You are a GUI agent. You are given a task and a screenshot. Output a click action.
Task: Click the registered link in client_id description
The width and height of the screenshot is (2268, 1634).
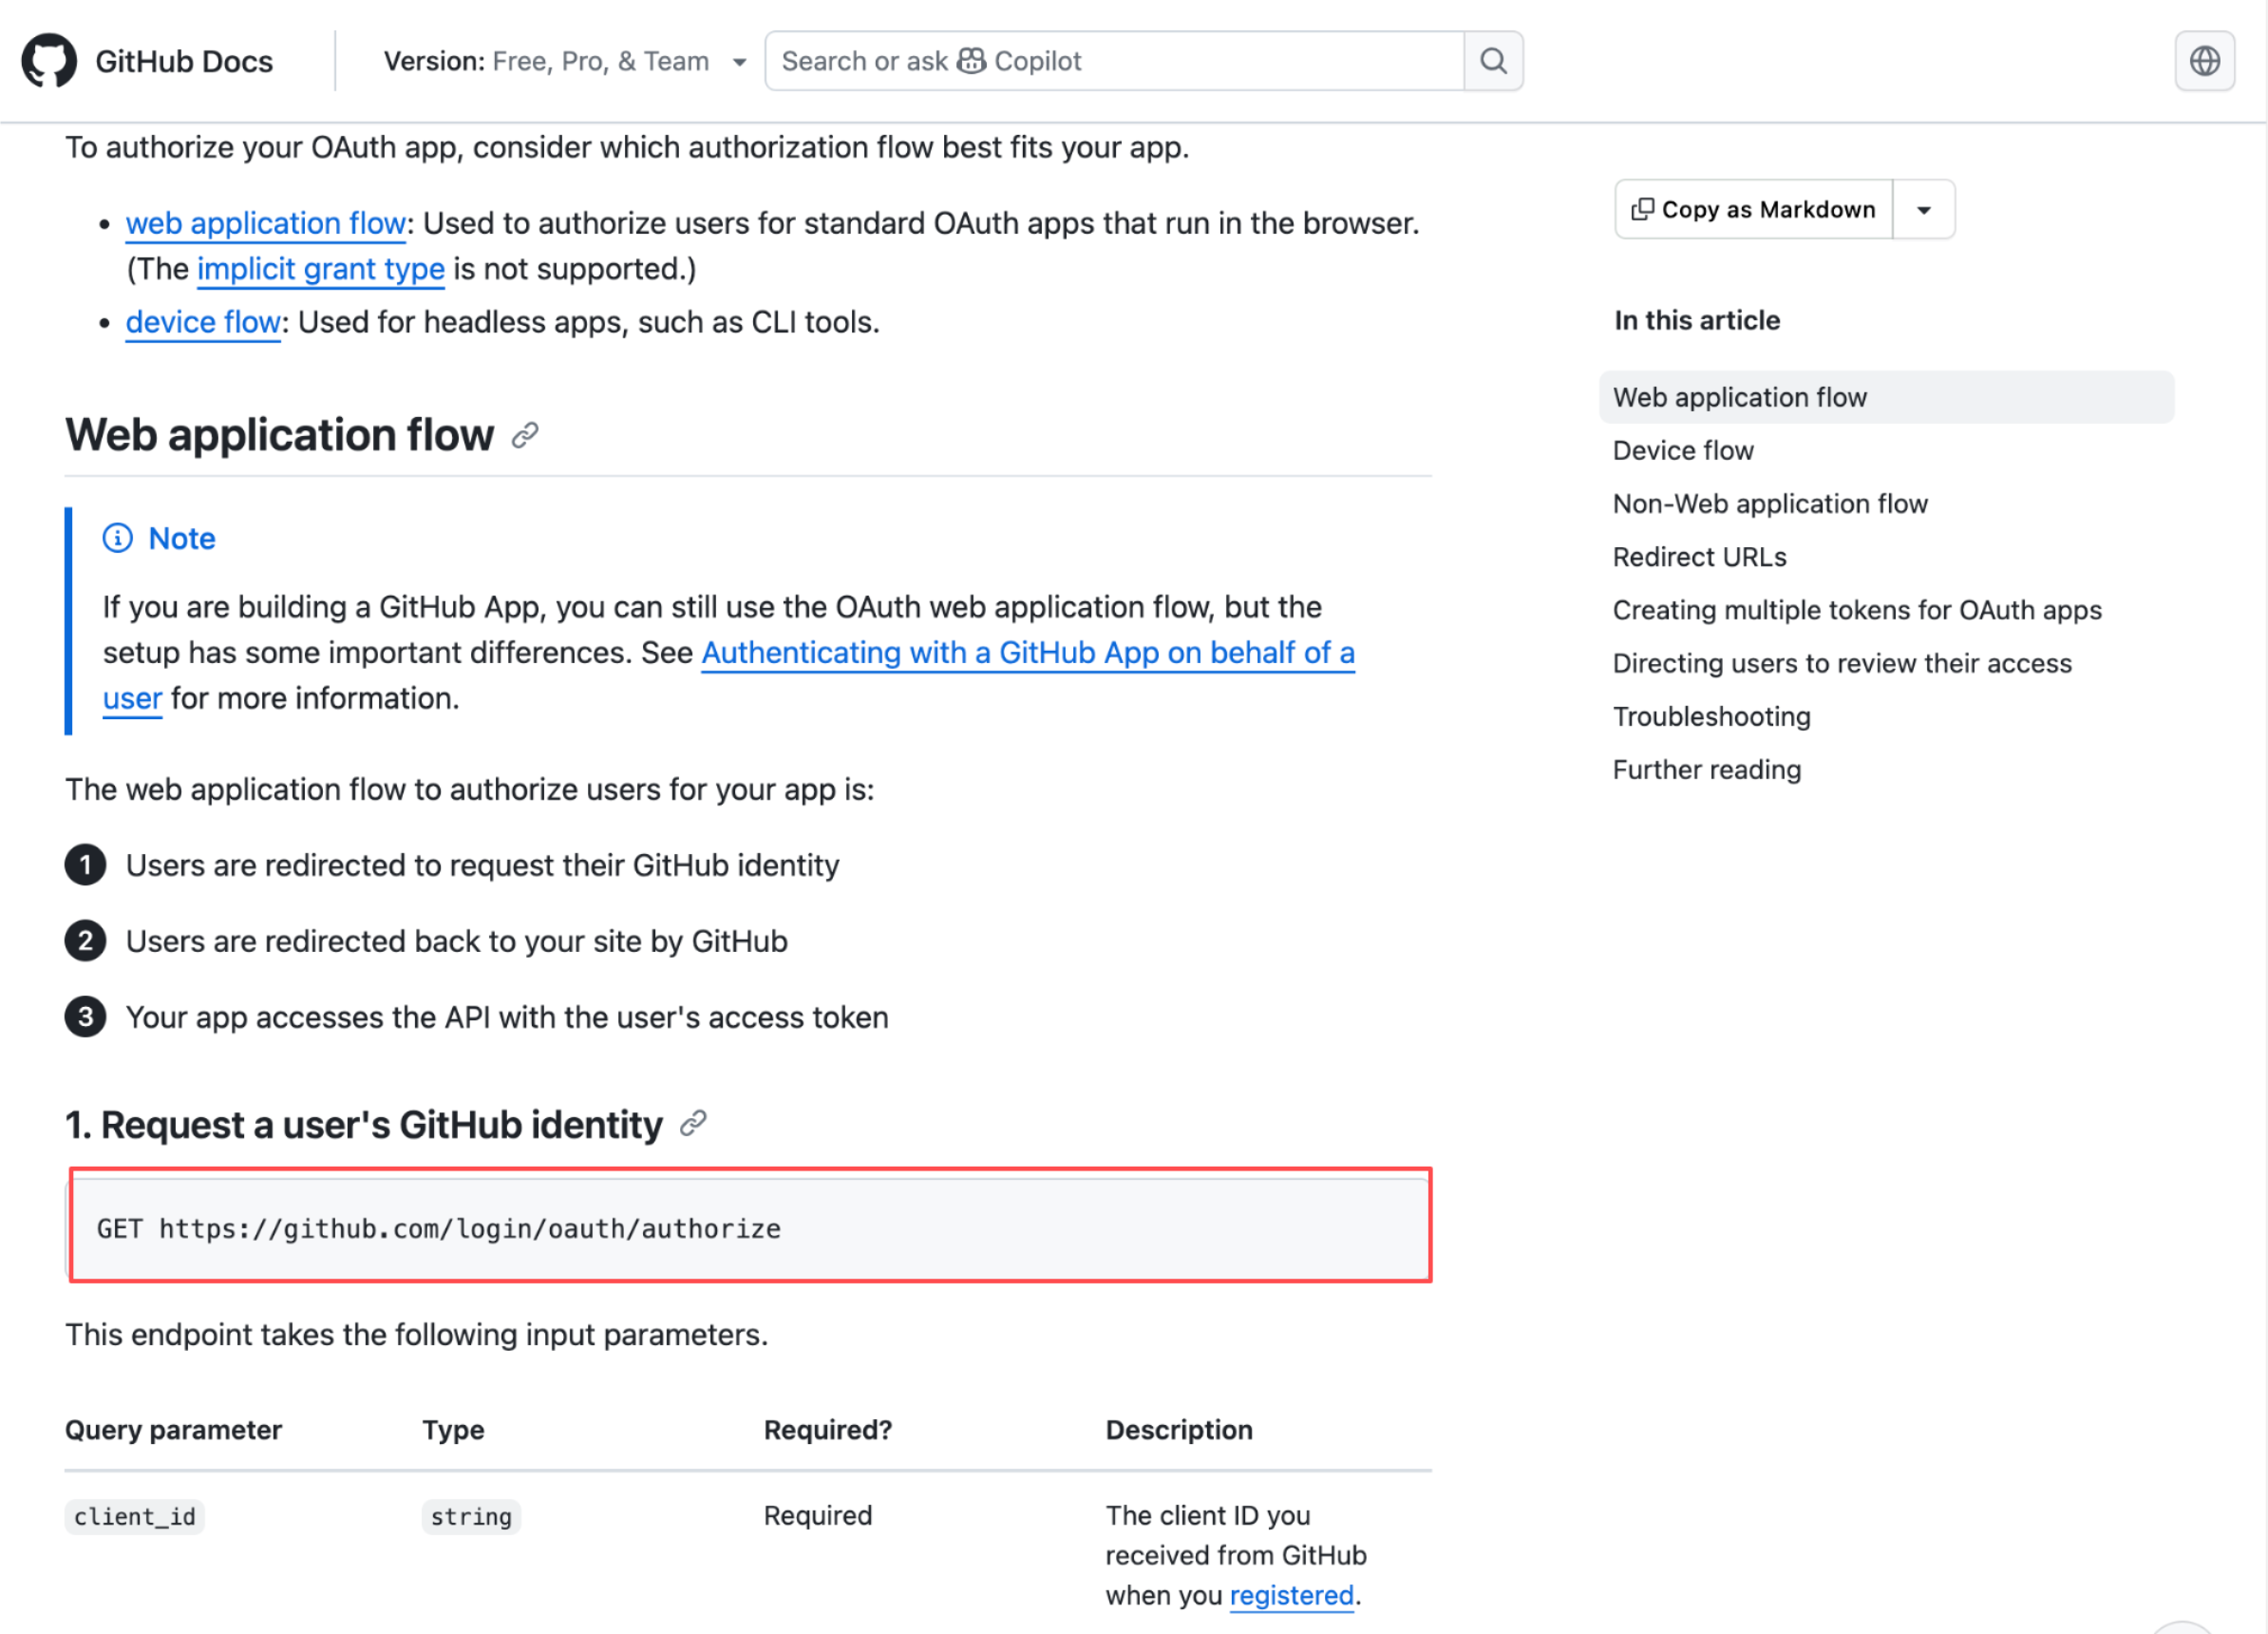[1291, 1595]
